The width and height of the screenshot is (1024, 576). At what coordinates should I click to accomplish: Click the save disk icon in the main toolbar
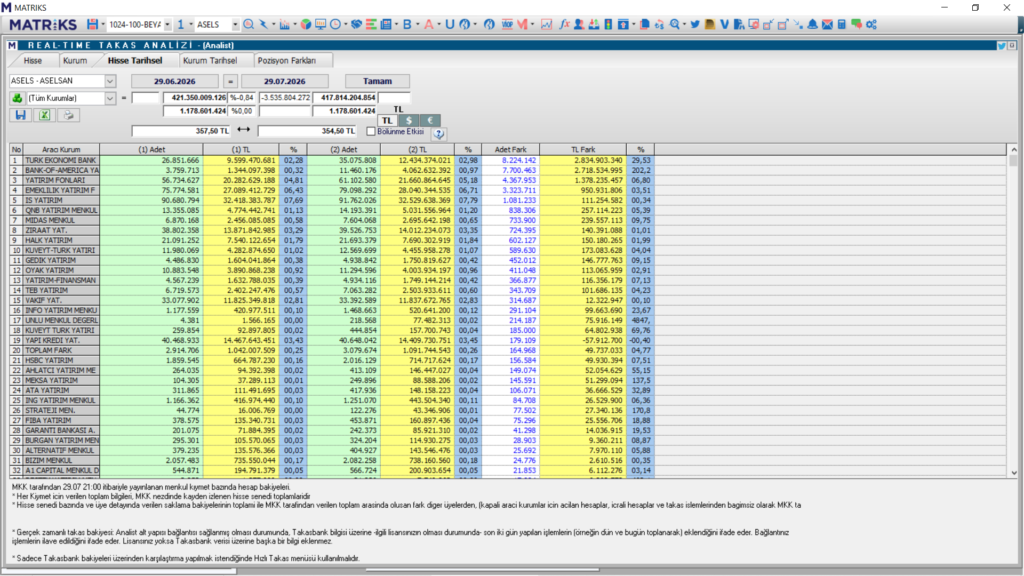(92, 24)
